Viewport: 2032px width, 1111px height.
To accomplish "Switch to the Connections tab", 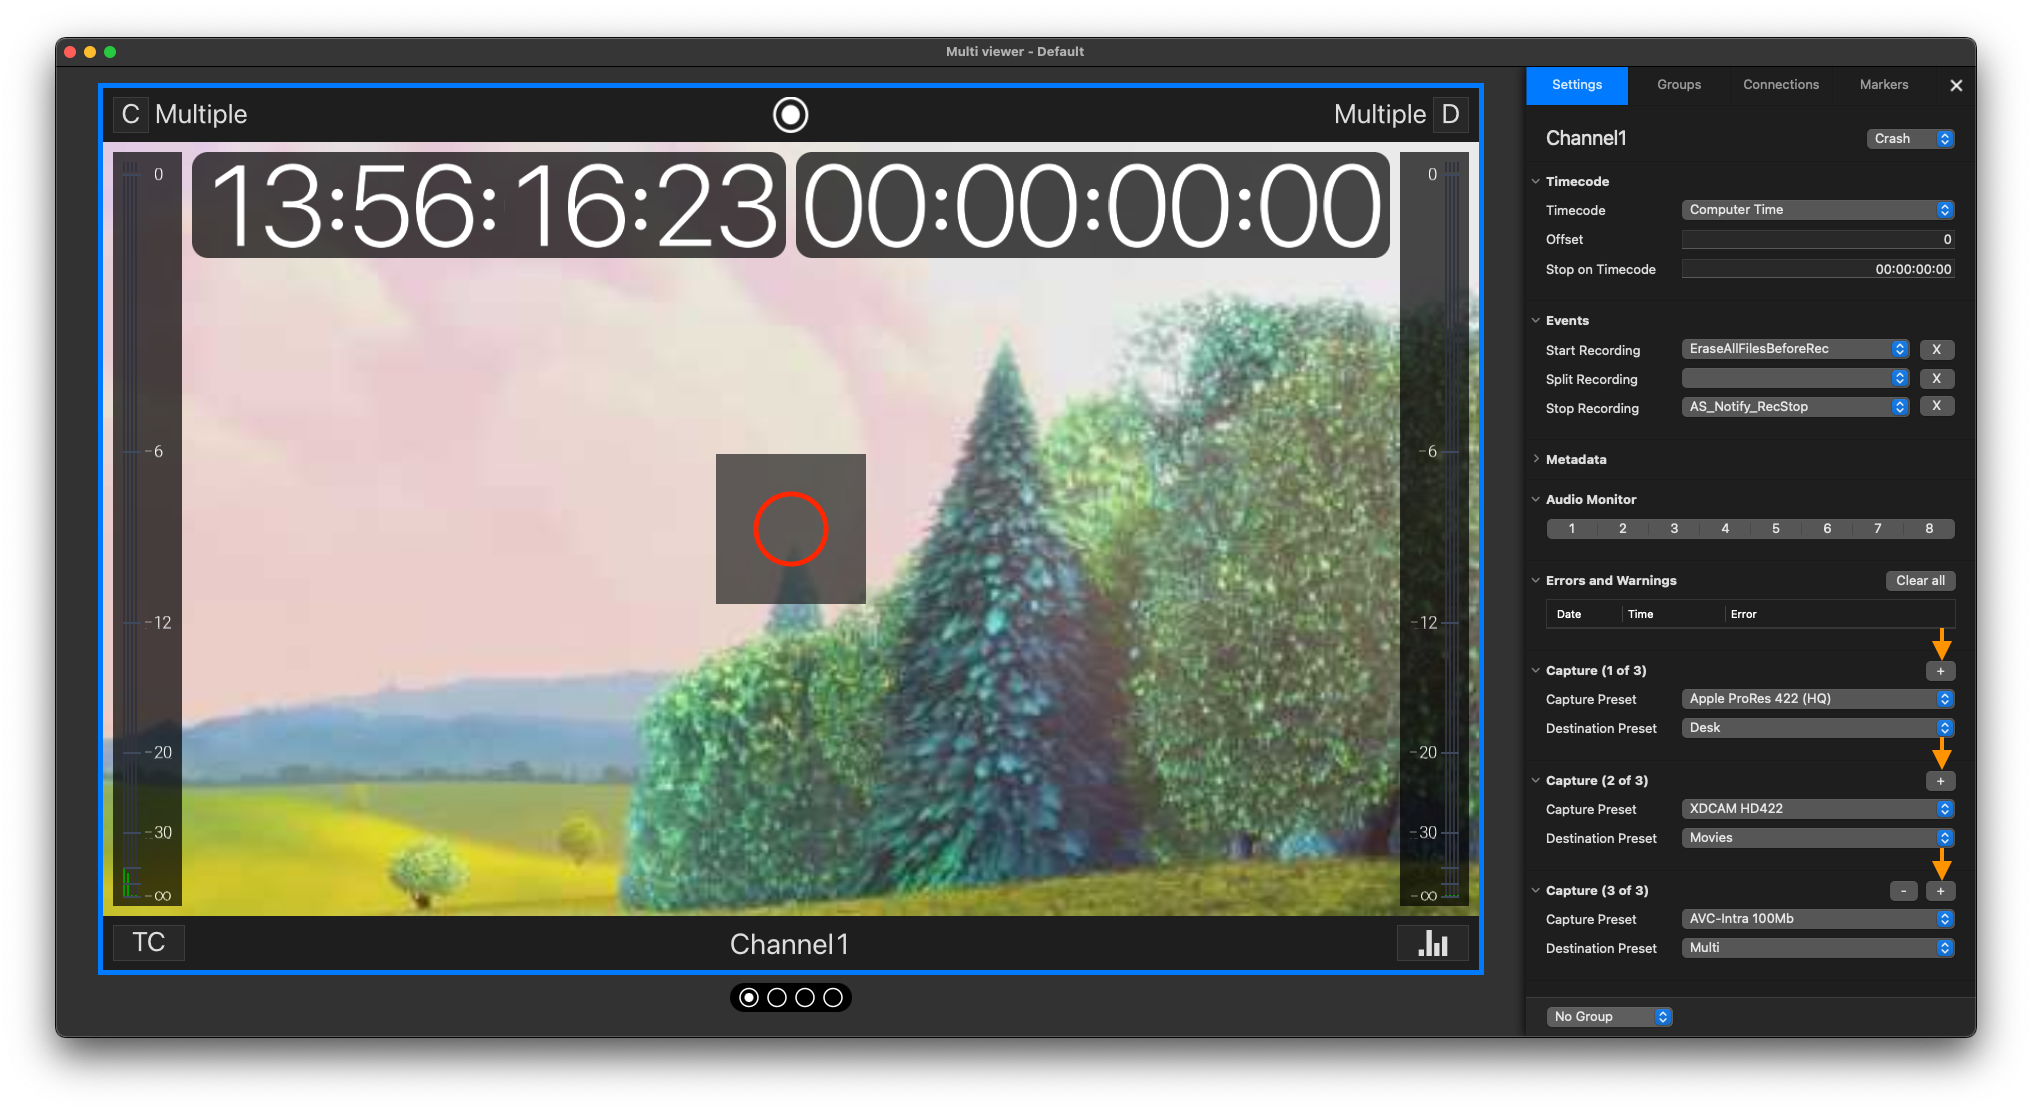I will (1780, 86).
